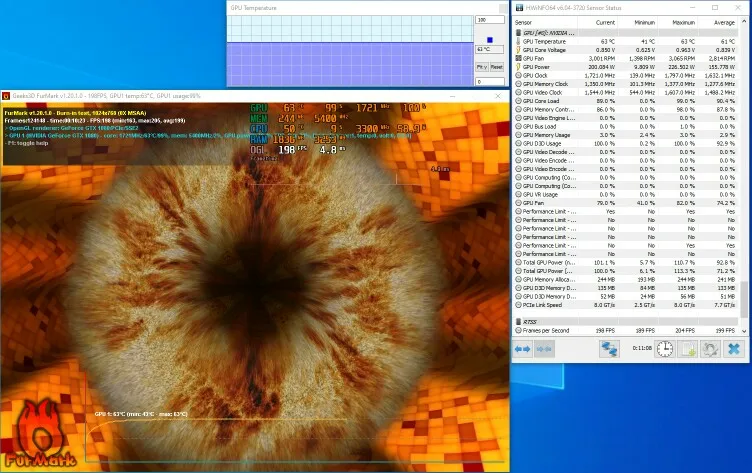The image size is (752, 473).
Task: Click the chip icon beside RTSS group header
Action: (518, 322)
